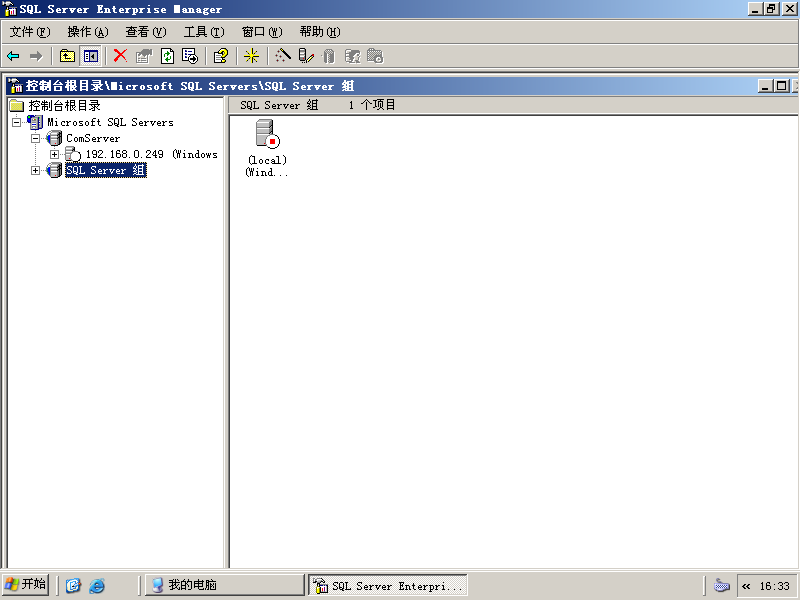Screen dimensions: 800x600
Task: Open the 工具(T) menu
Action: point(204,32)
